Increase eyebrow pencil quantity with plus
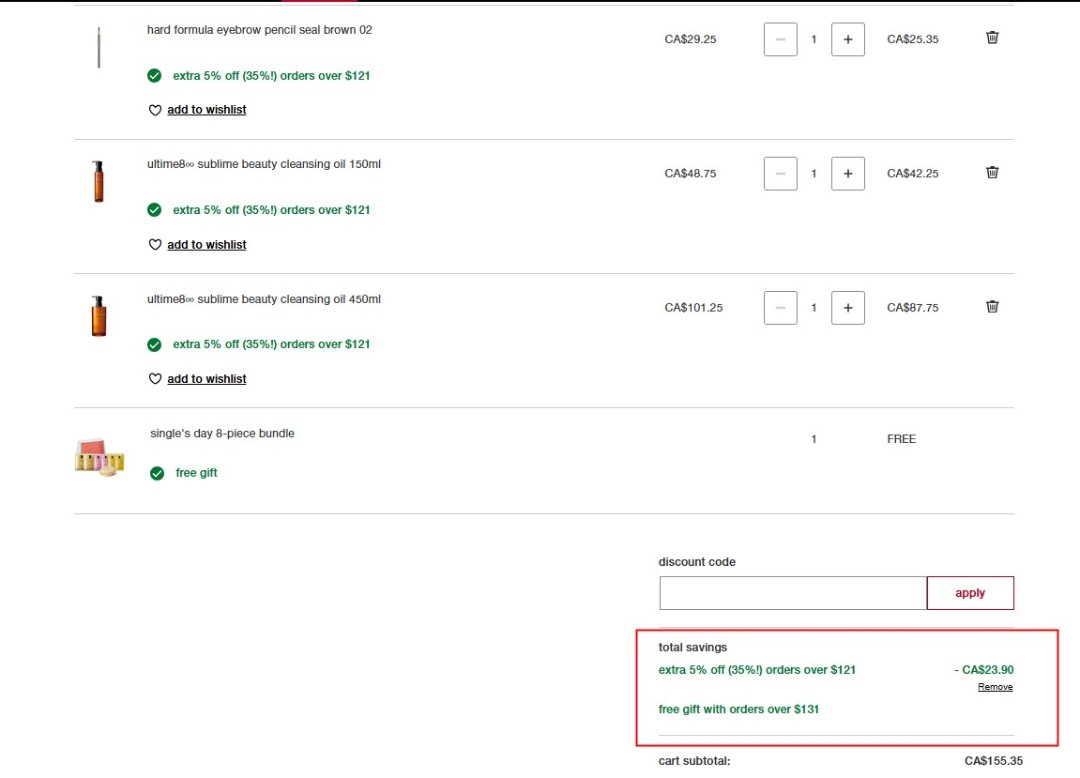Image resolution: width=1080 pixels, height=778 pixels. 848,40
